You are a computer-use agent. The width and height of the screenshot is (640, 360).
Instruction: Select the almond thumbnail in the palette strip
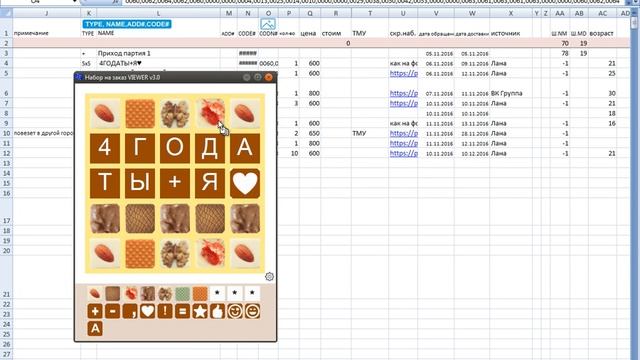(95, 293)
